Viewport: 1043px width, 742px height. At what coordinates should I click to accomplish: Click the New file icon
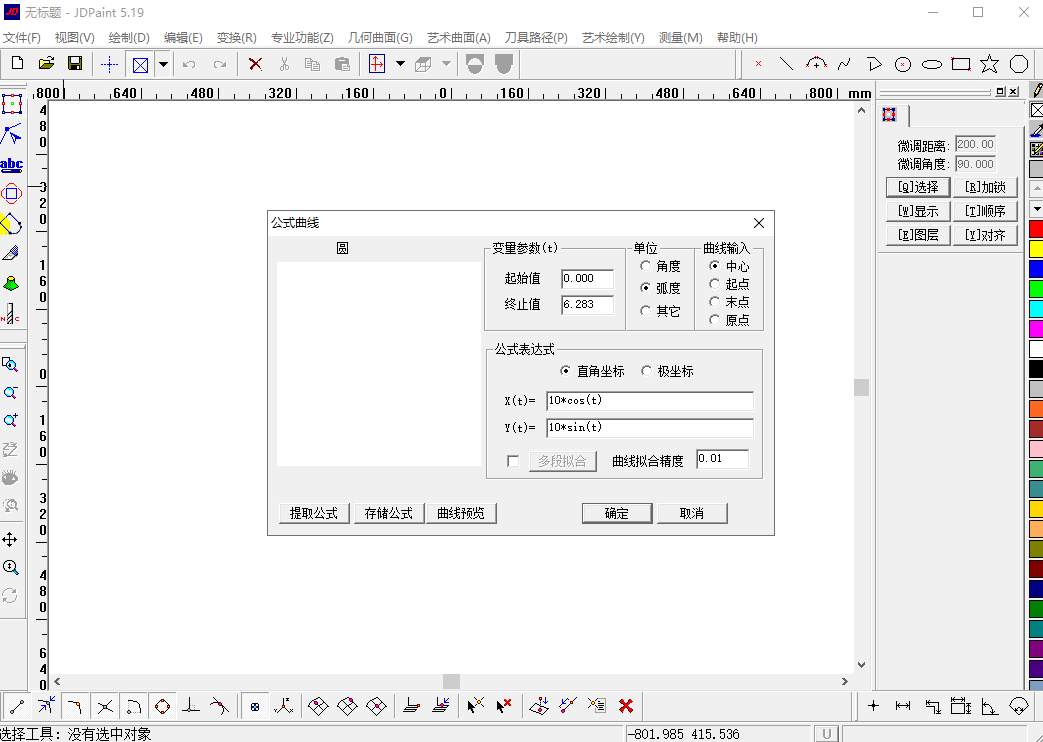pos(17,64)
